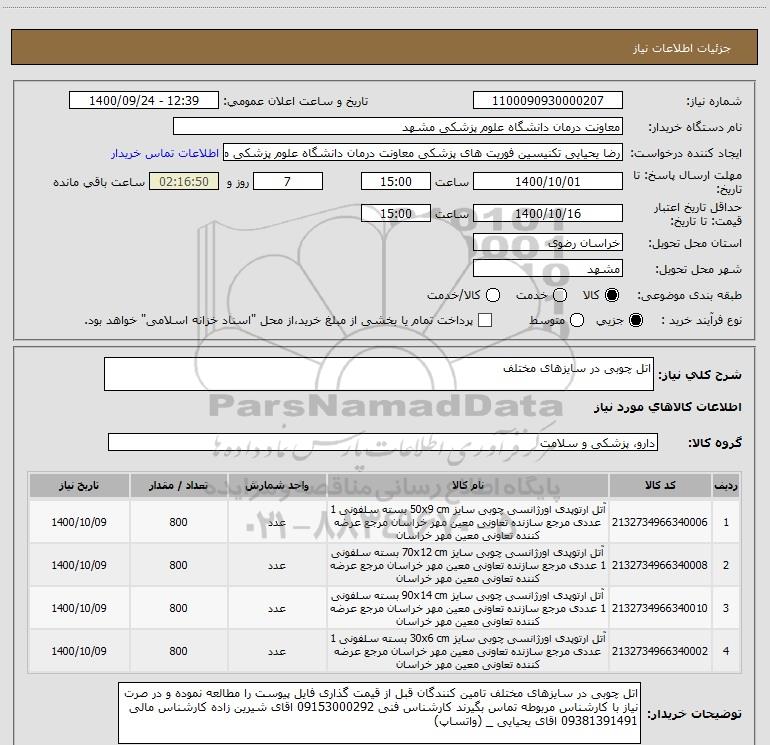This screenshot has width=770, height=745.
Task: Click the request creator name field
Action: click(x=423, y=153)
